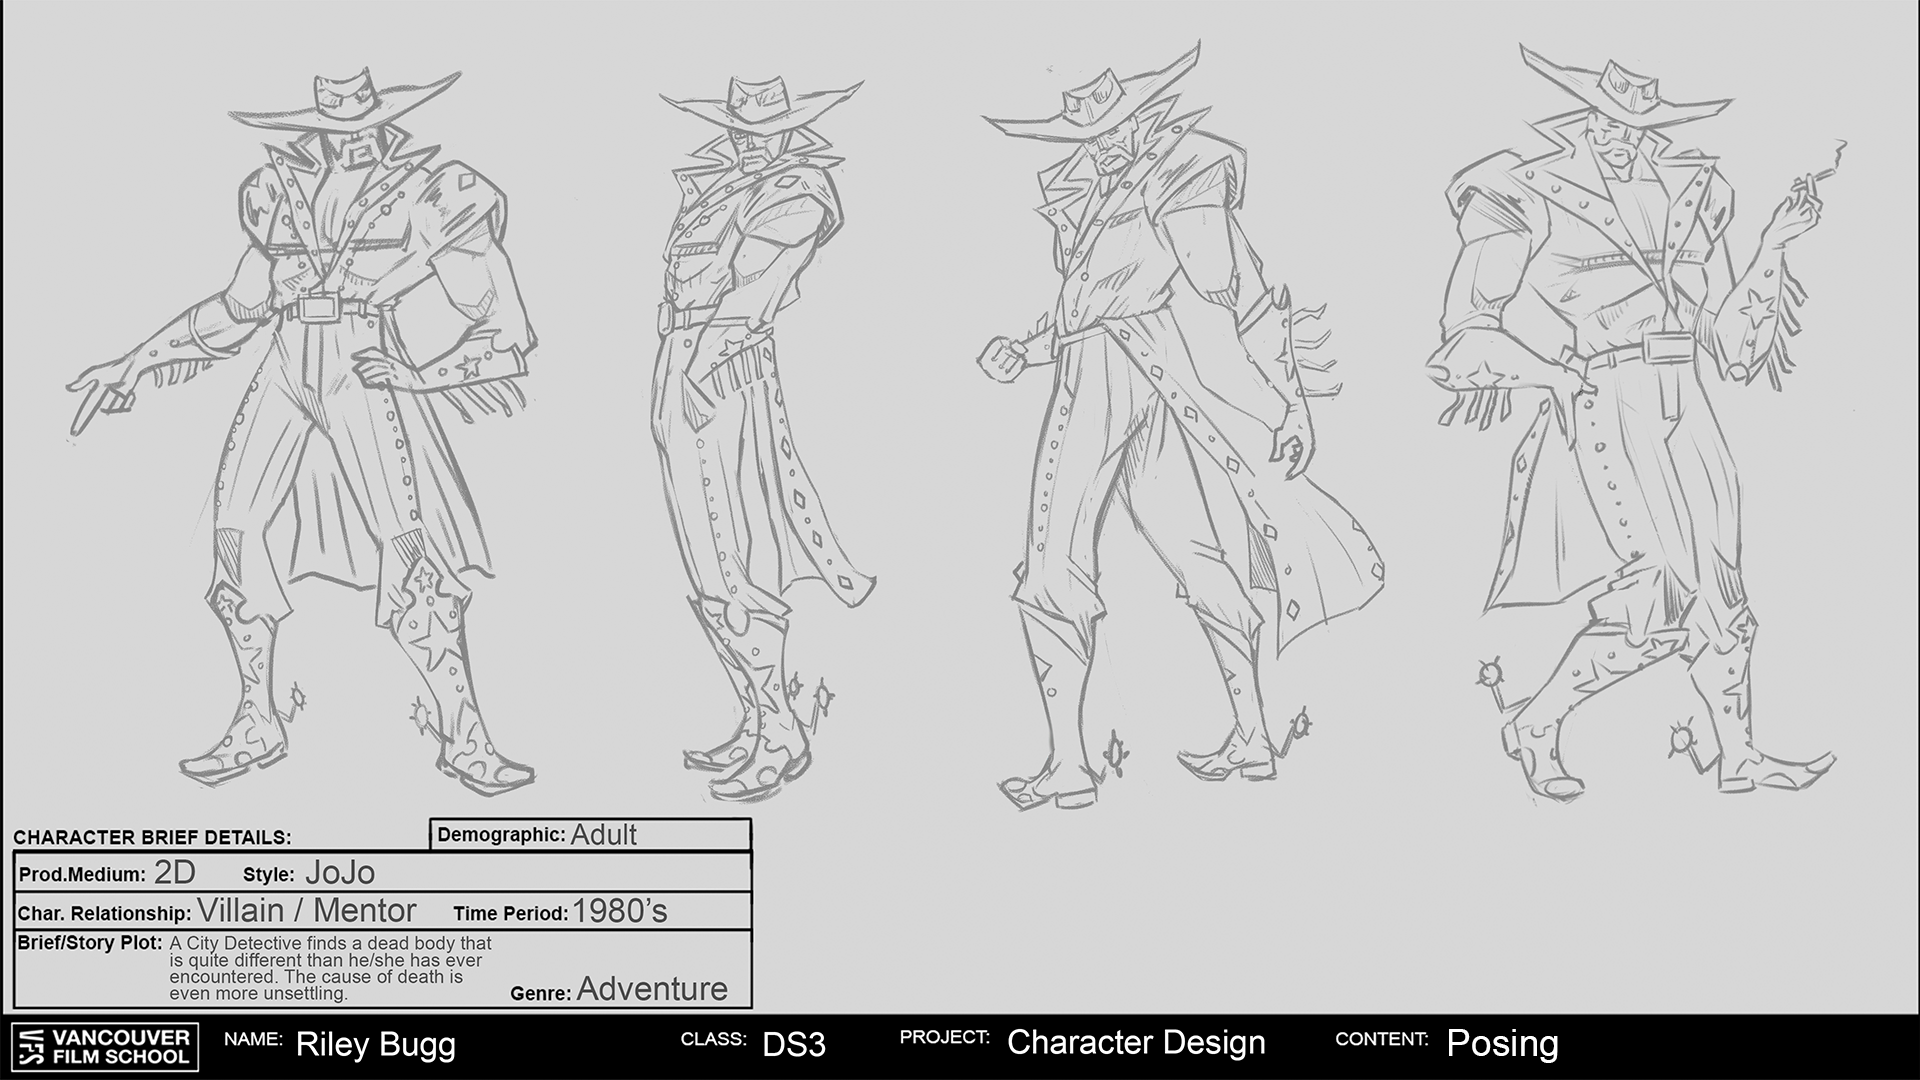Click the Vancouver Film School logo

(x=104, y=1047)
